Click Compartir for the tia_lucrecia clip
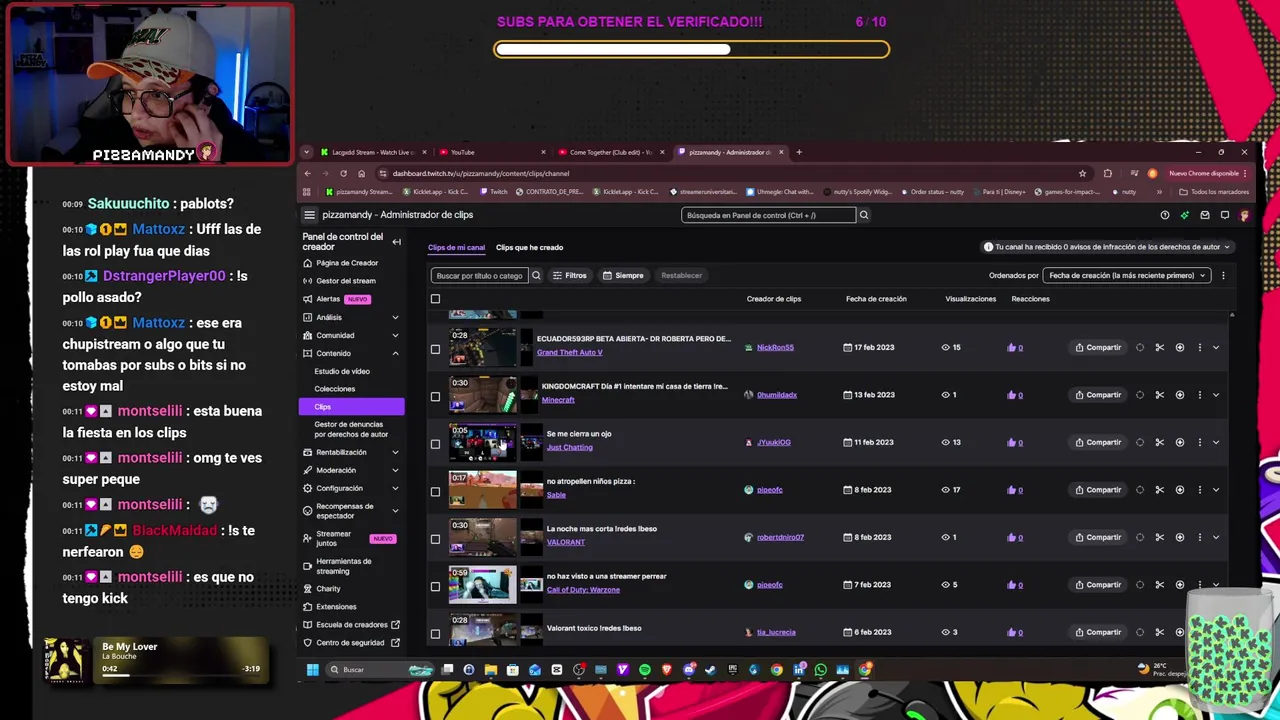The image size is (1280, 720). point(1098,632)
